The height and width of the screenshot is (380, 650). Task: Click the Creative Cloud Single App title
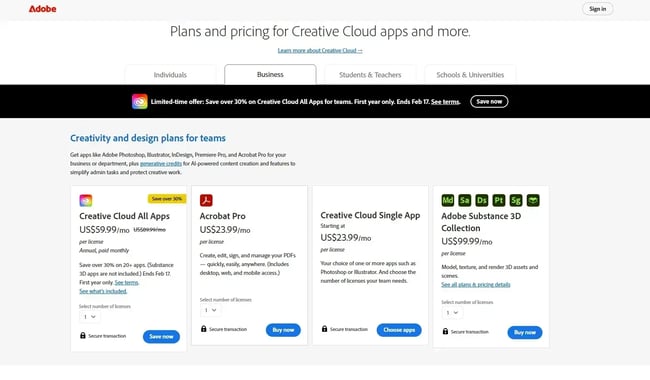[x=370, y=215]
